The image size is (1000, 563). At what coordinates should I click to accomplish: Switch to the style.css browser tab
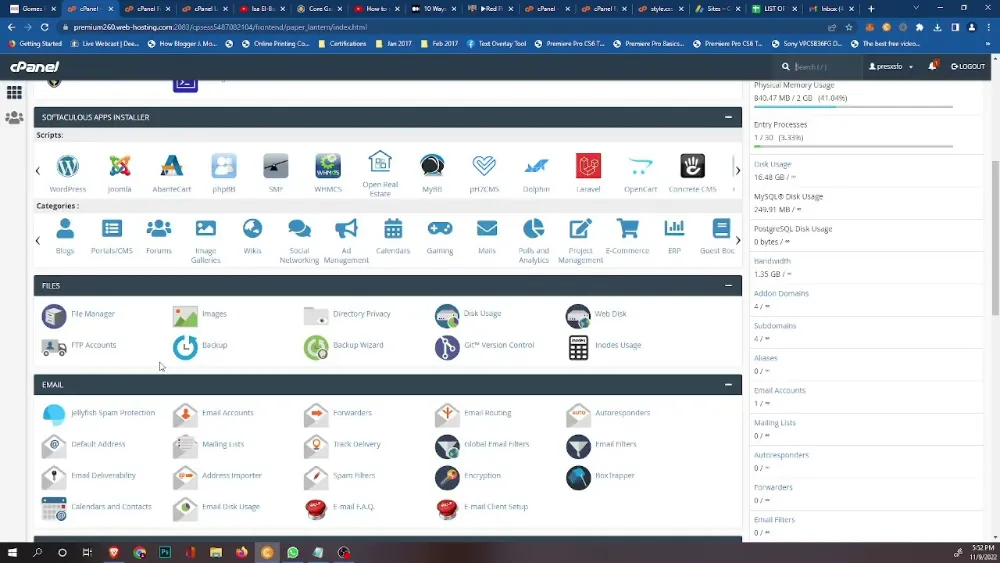click(661, 9)
